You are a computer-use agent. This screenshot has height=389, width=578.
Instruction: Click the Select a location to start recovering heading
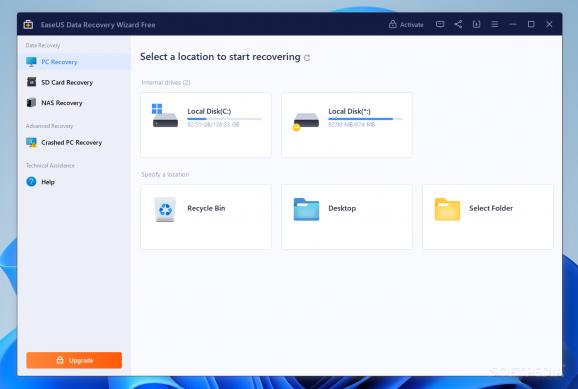[220, 57]
